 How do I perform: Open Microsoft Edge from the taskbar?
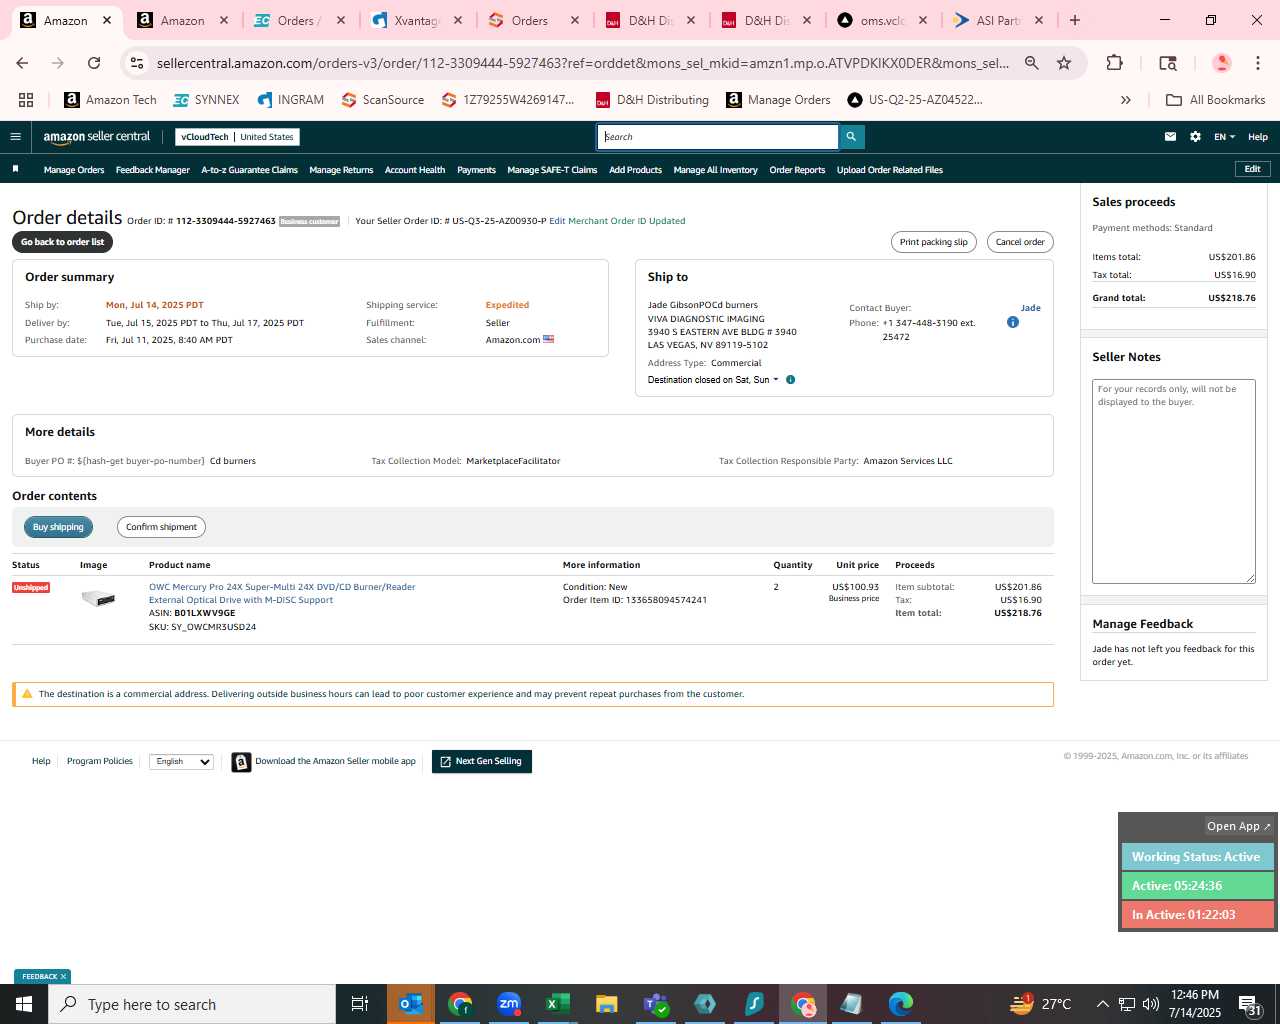pyautogui.click(x=900, y=1004)
